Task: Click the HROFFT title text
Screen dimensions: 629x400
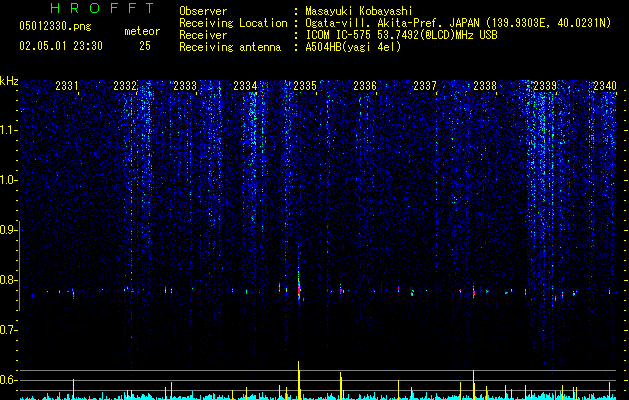Action: 102,8
